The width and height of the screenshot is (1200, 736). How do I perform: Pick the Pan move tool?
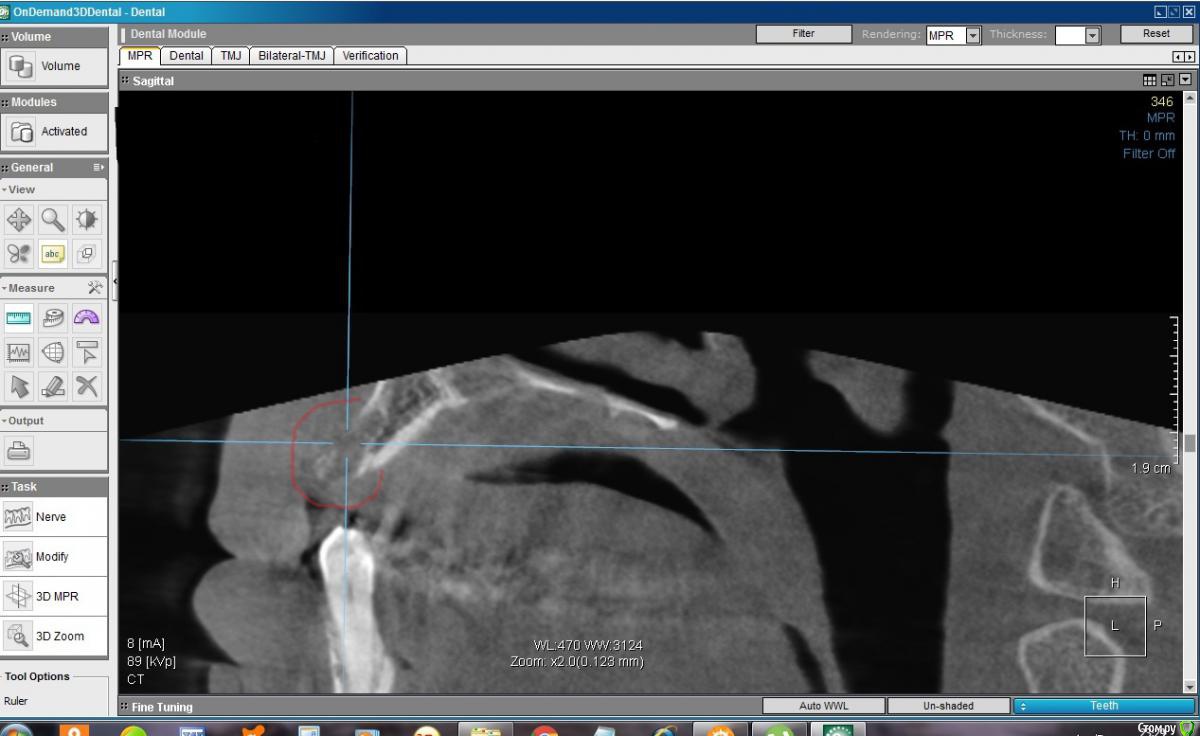pos(19,219)
